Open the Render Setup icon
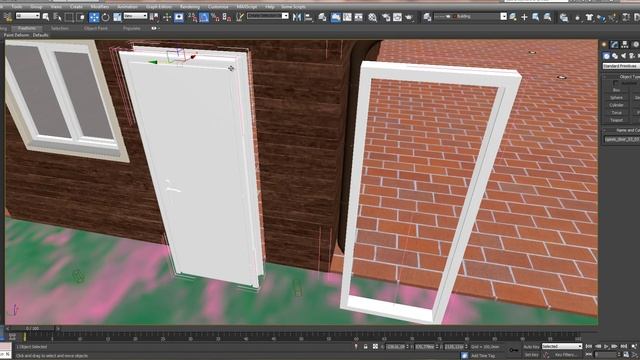The image size is (640, 360). [386, 17]
